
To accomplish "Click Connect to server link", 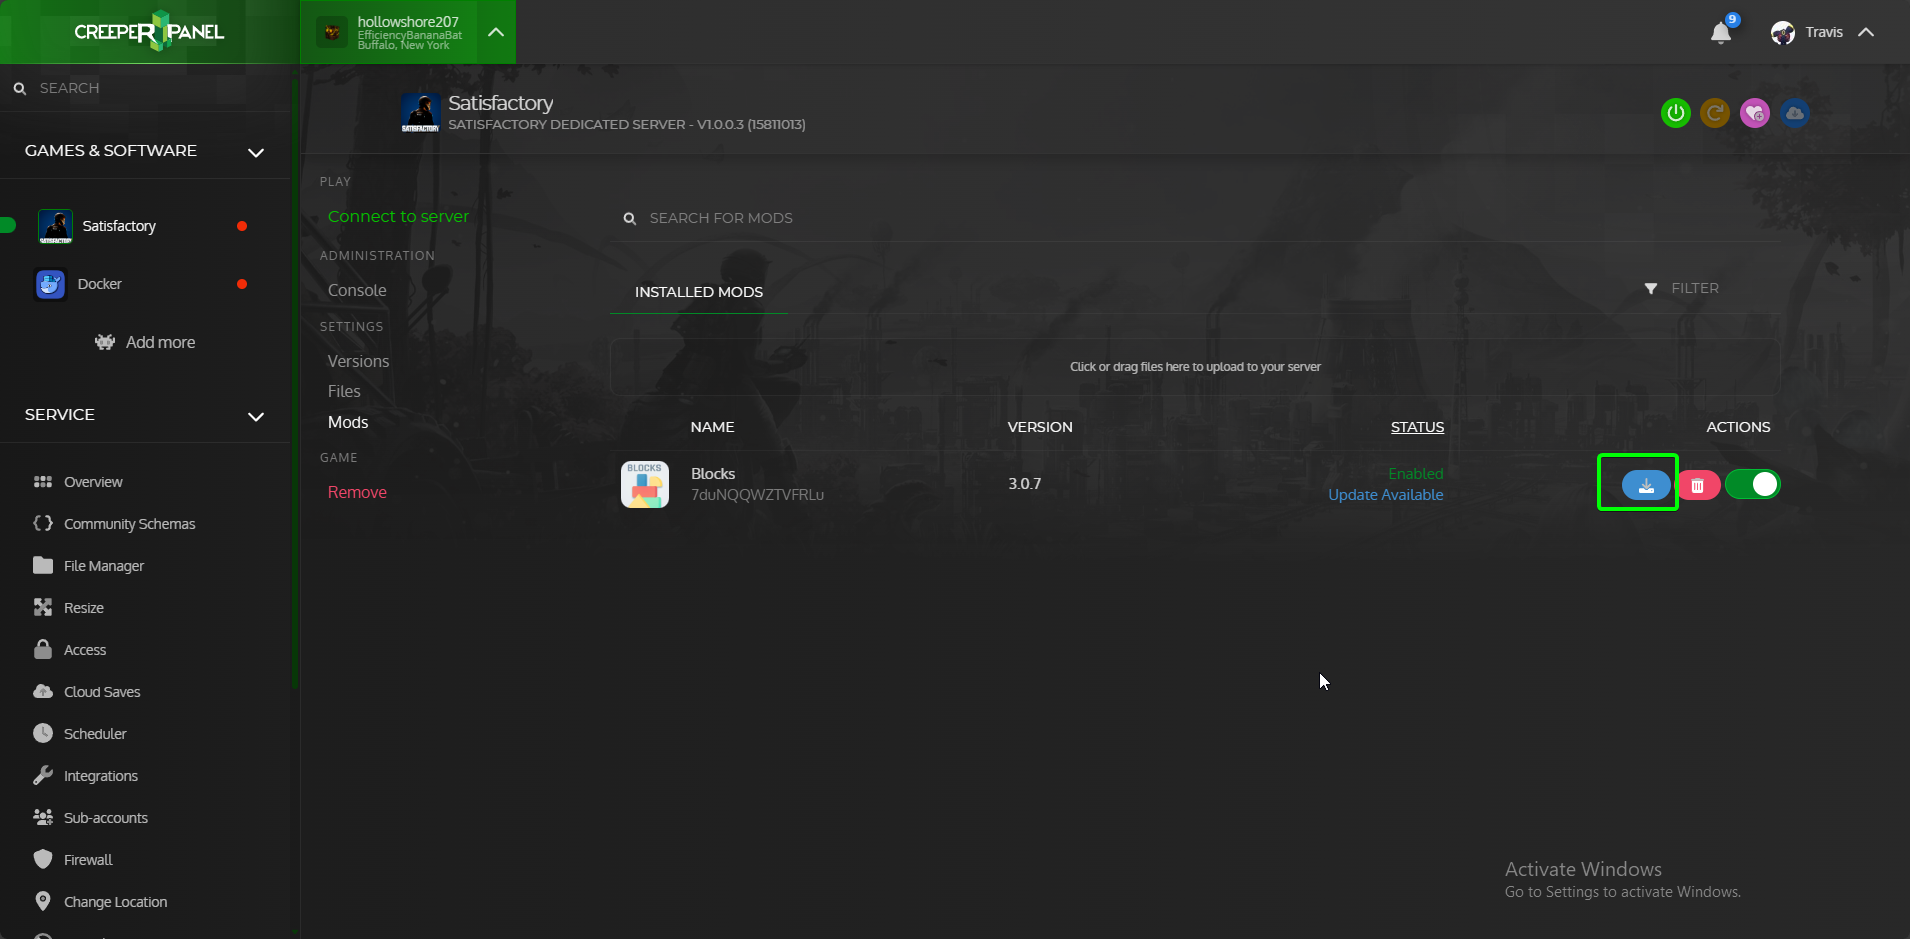I will (398, 216).
